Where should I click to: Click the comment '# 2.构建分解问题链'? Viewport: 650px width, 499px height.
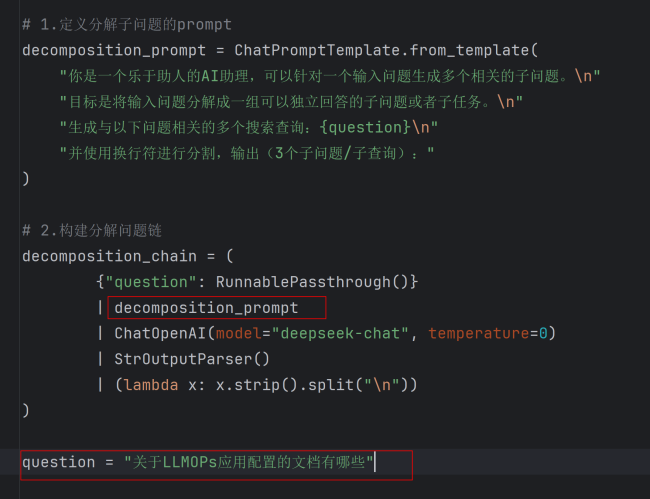coord(91,230)
